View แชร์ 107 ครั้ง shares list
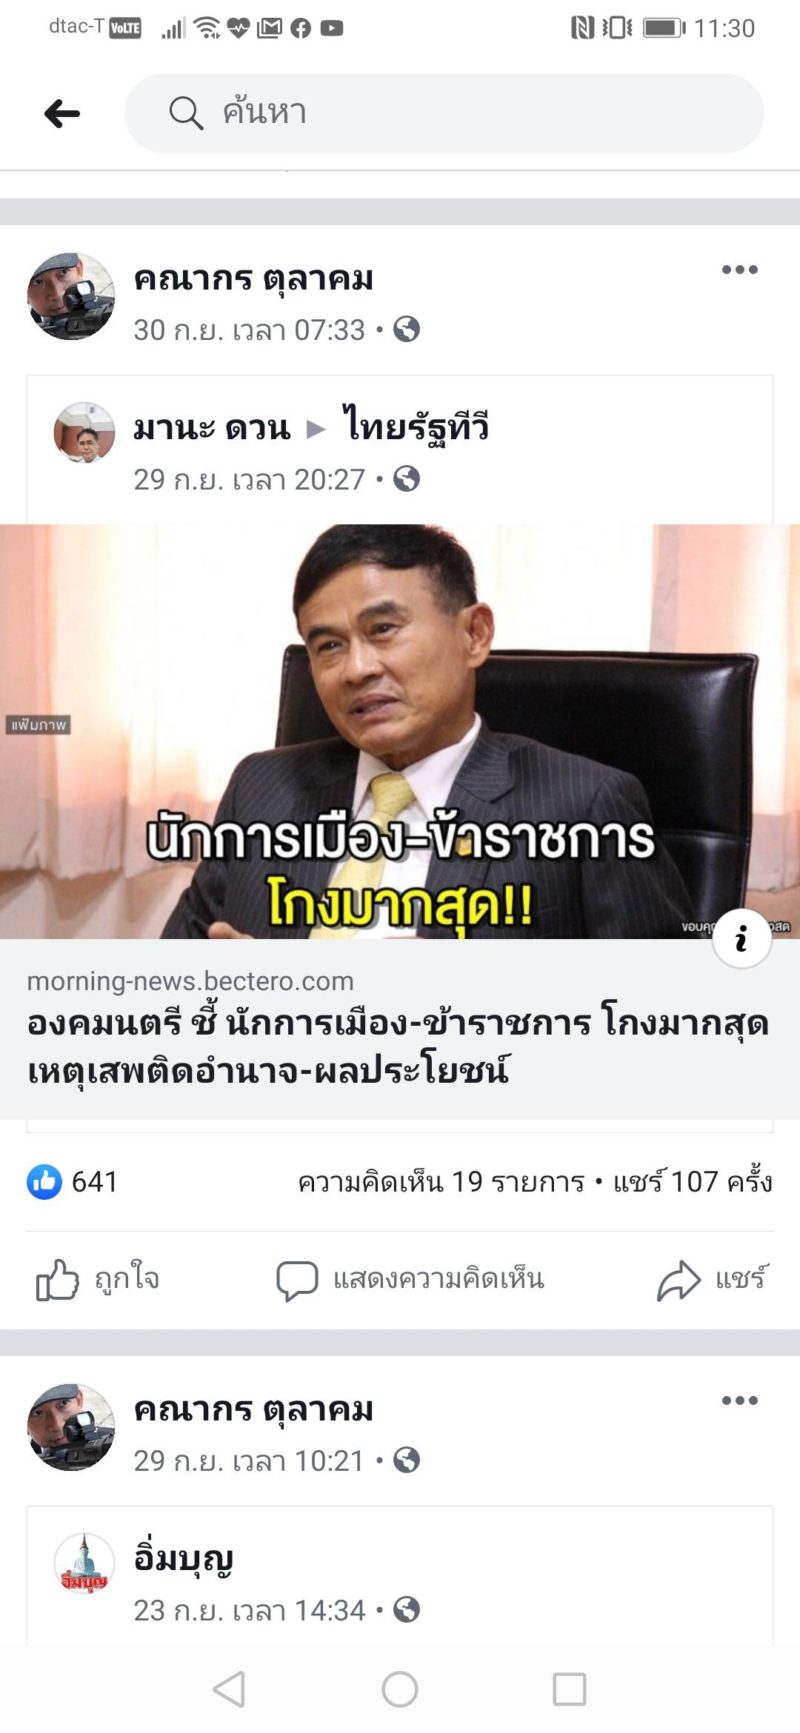800x1733 pixels. click(692, 1182)
